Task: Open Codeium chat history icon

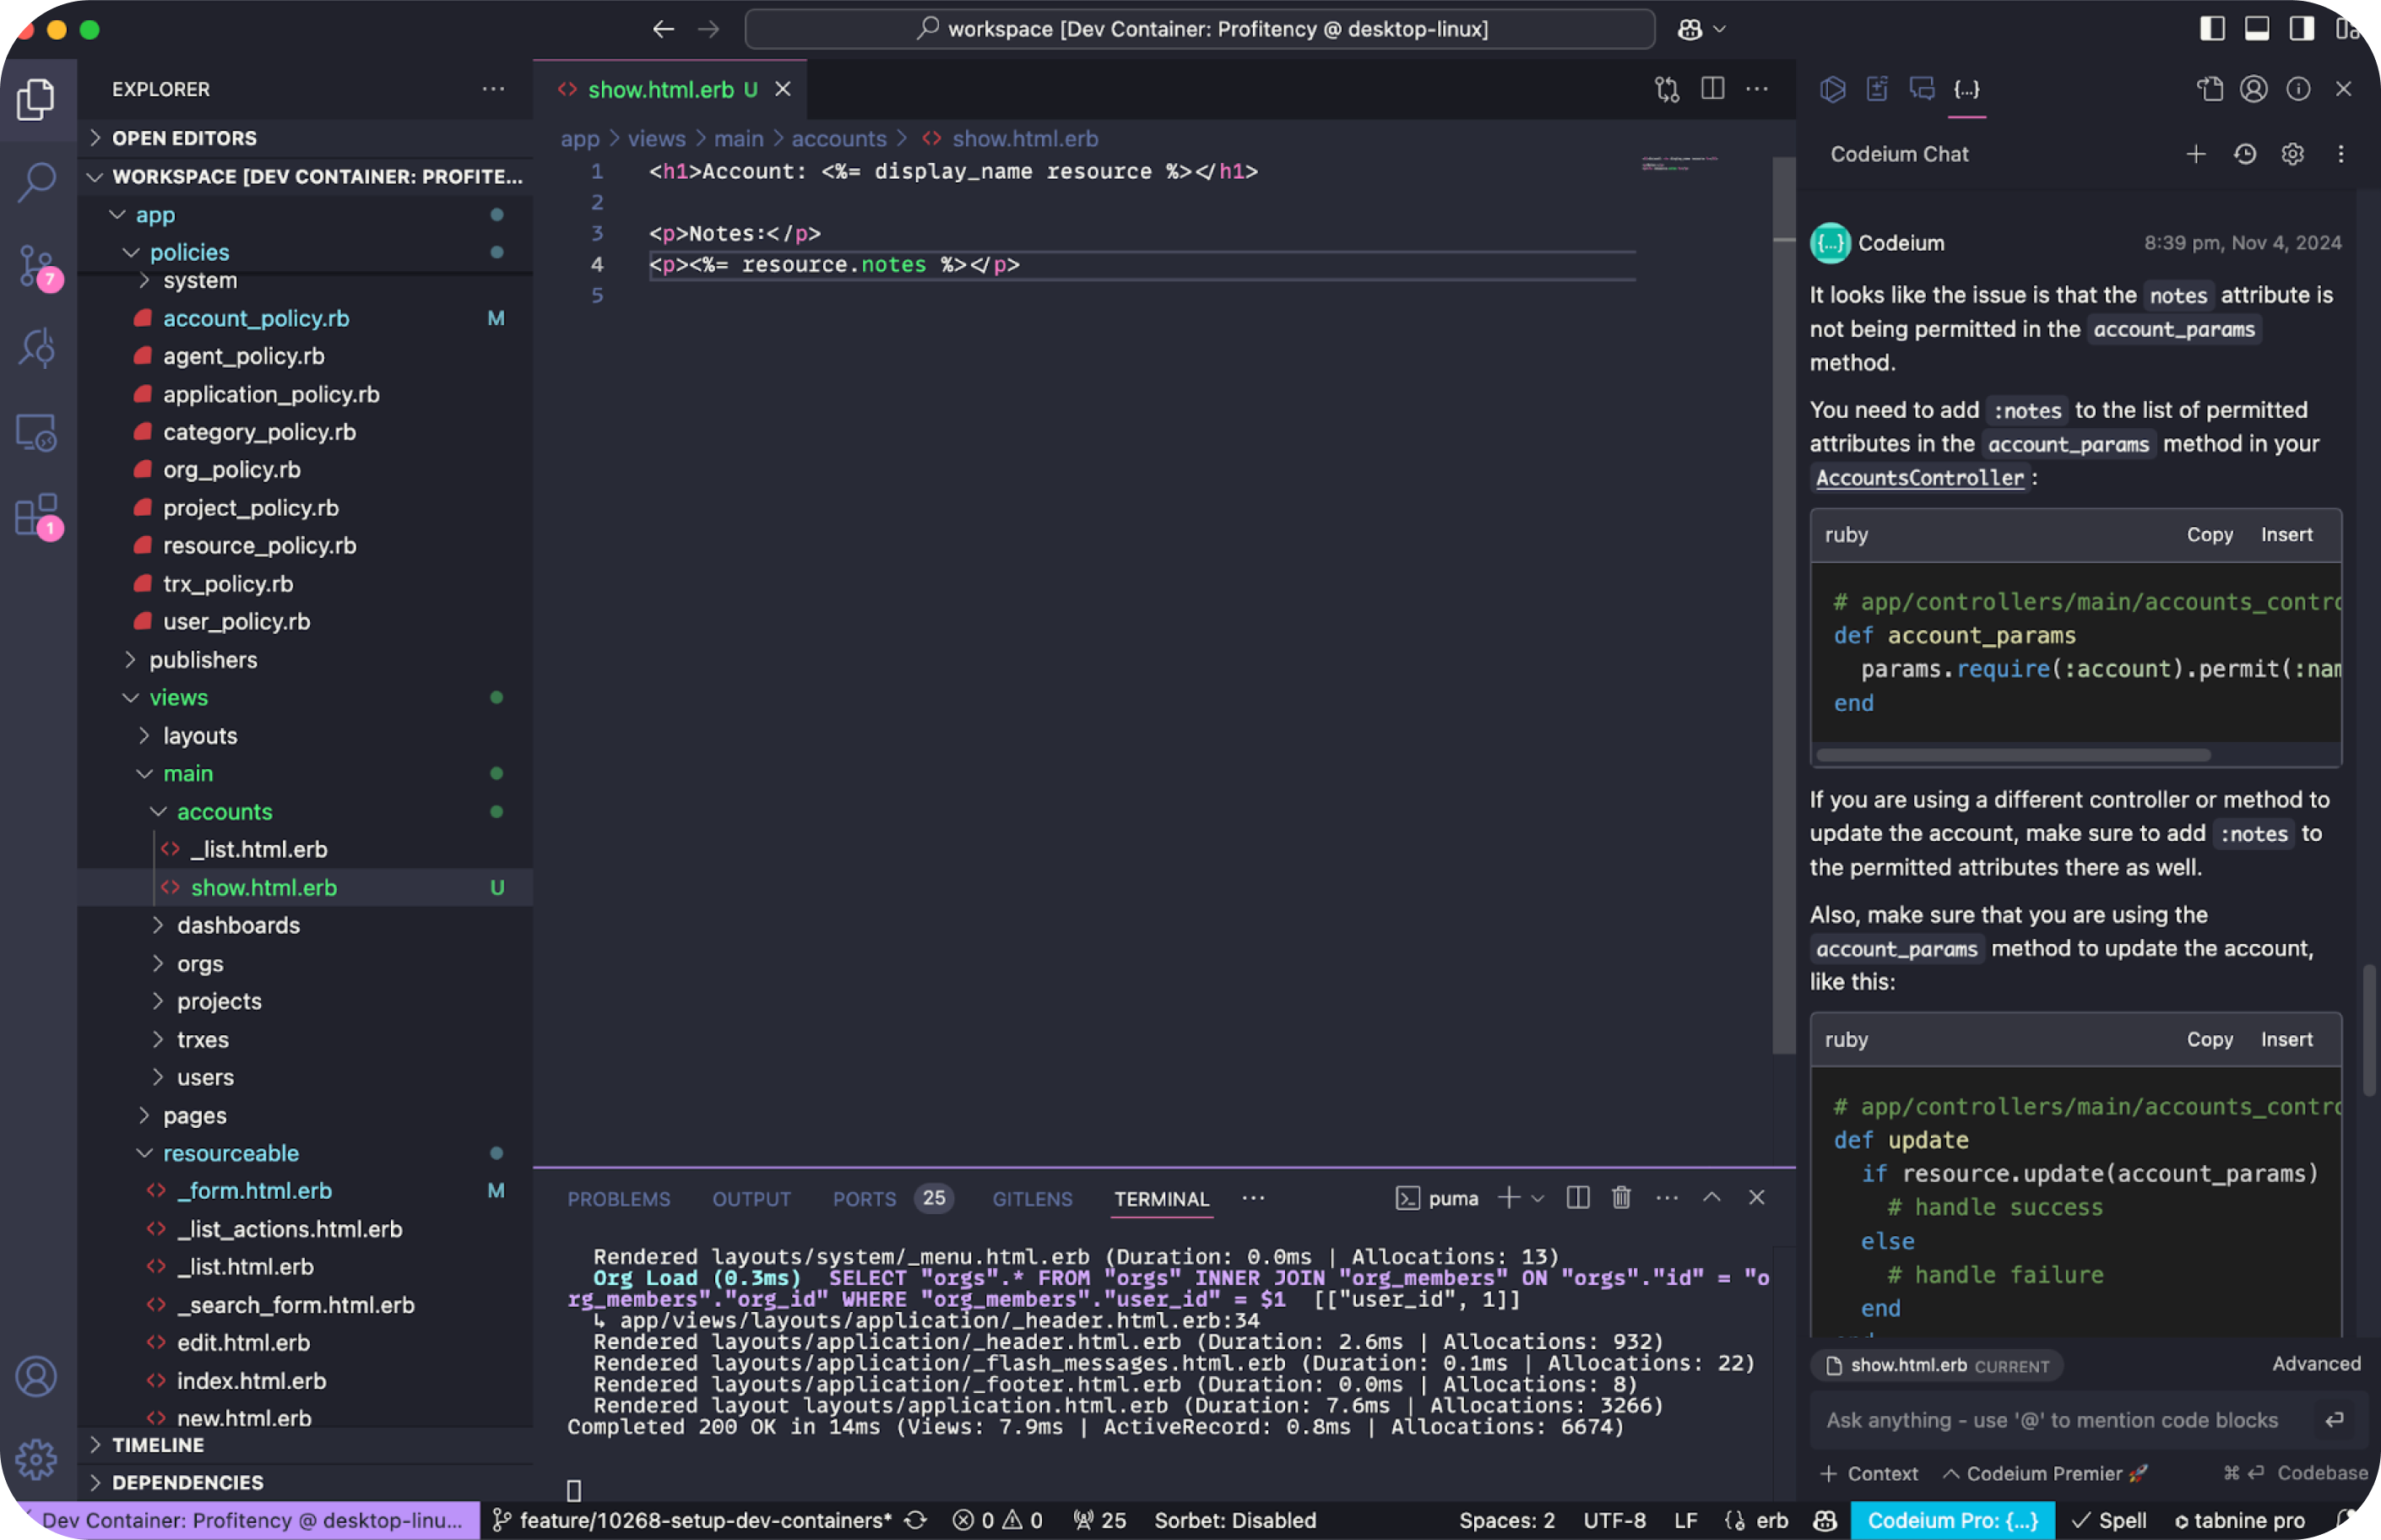Action: [2245, 154]
